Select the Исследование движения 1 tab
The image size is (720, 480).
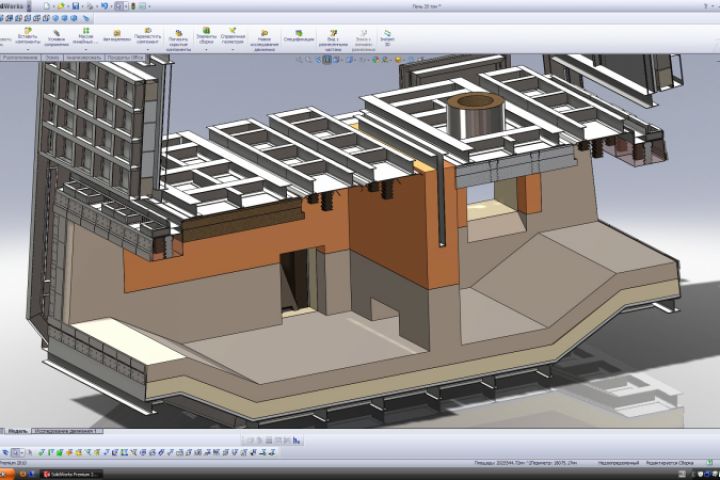tap(67, 431)
